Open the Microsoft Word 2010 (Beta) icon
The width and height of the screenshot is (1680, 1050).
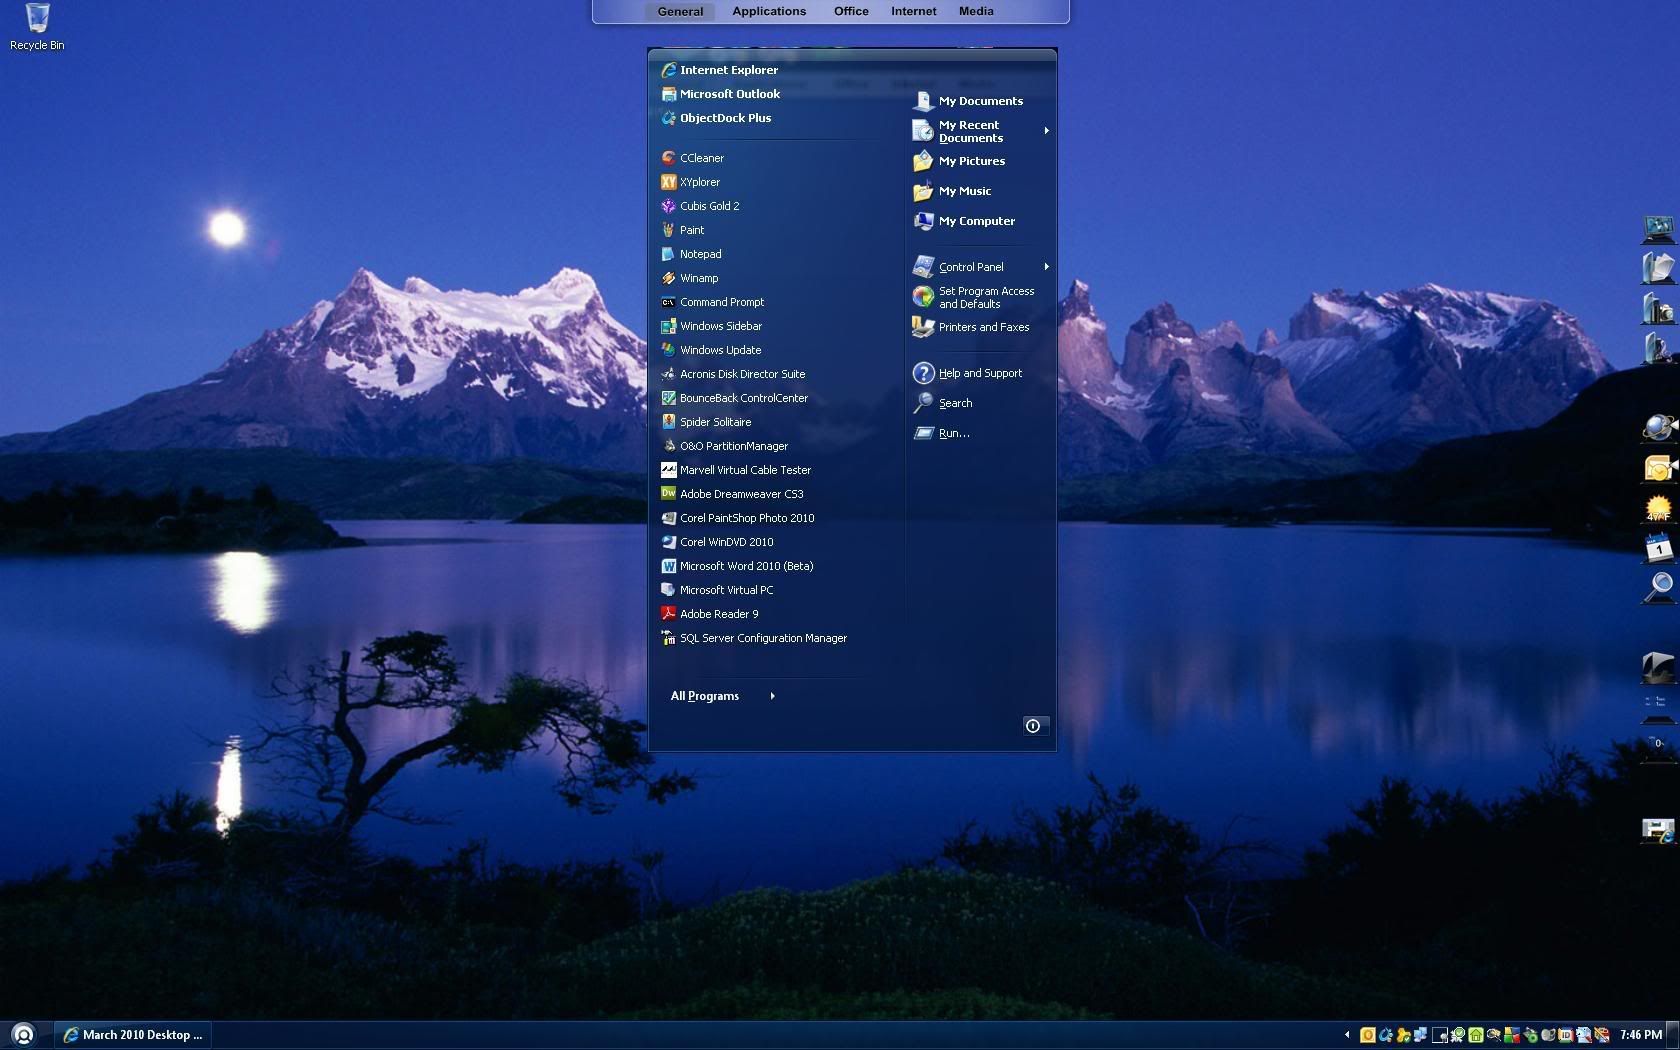tap(668, 566)
